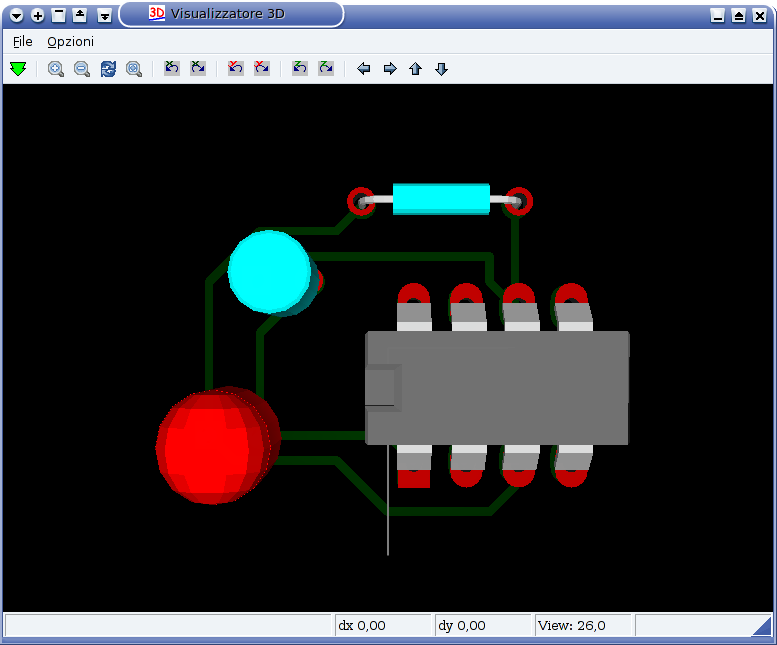Click the gray DIP chip body

coord(497,388)
